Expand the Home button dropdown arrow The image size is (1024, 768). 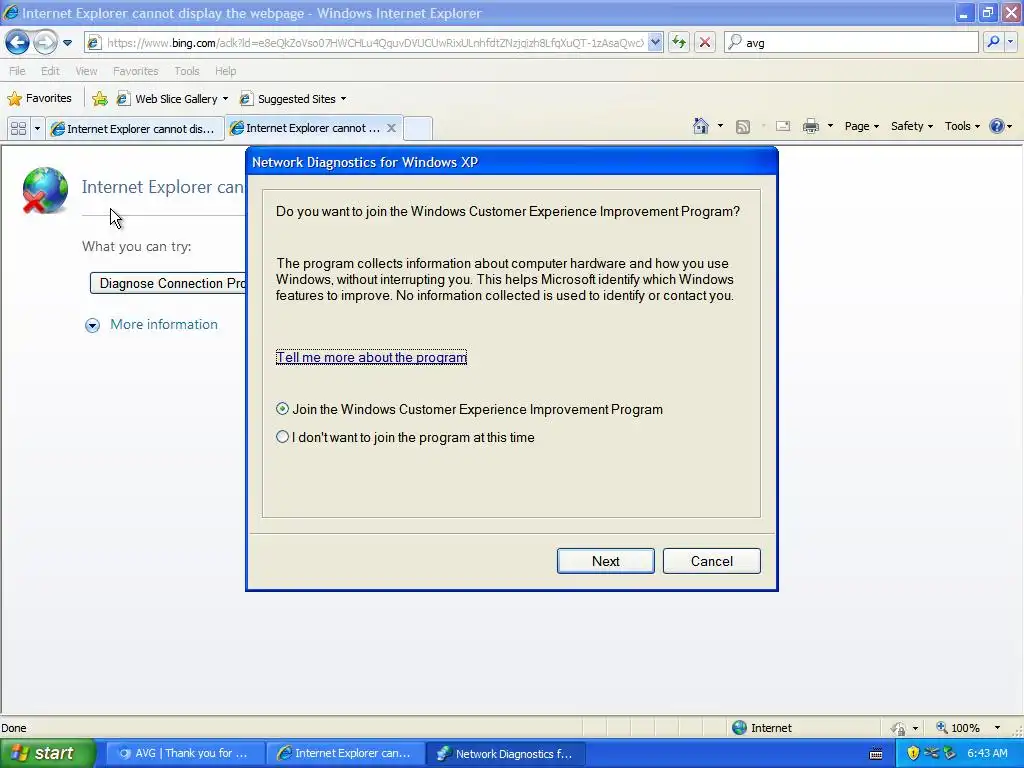point(720,126)
